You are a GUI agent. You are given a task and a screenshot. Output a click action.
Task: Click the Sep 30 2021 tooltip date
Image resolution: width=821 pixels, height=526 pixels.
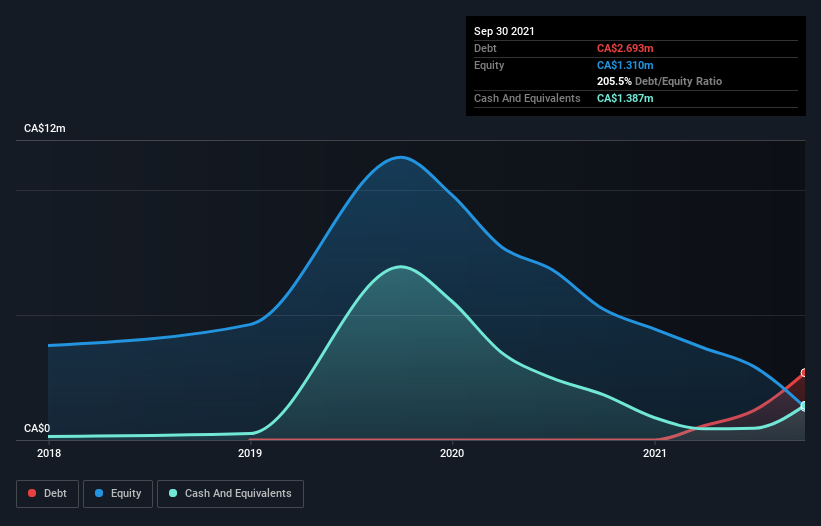[x=504, y=31]
